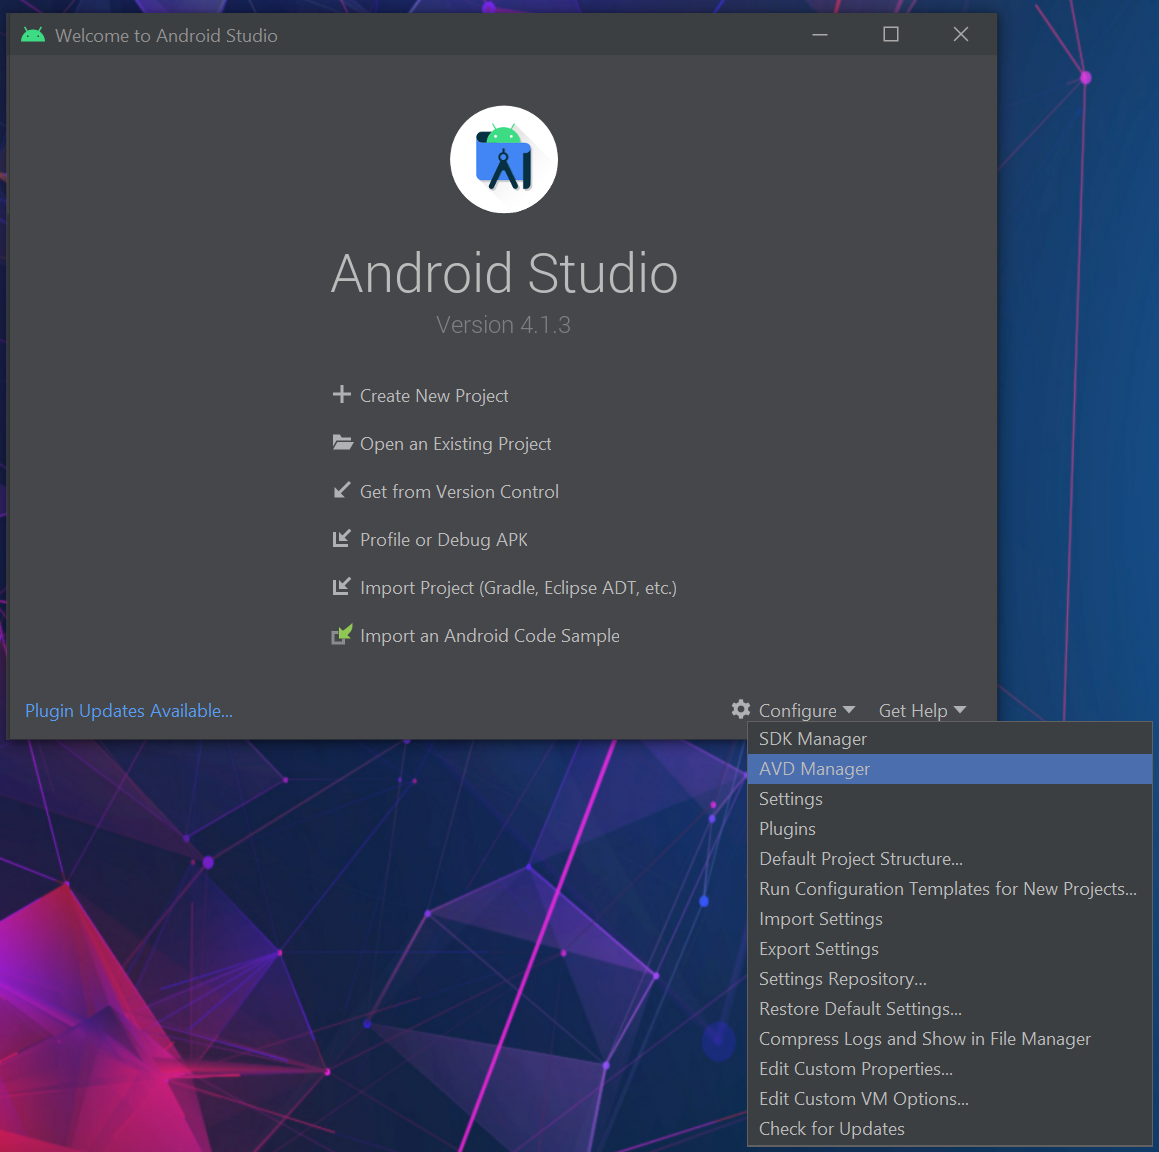
Task: Click Plugin Updates Available link
Action: [129, 711]
